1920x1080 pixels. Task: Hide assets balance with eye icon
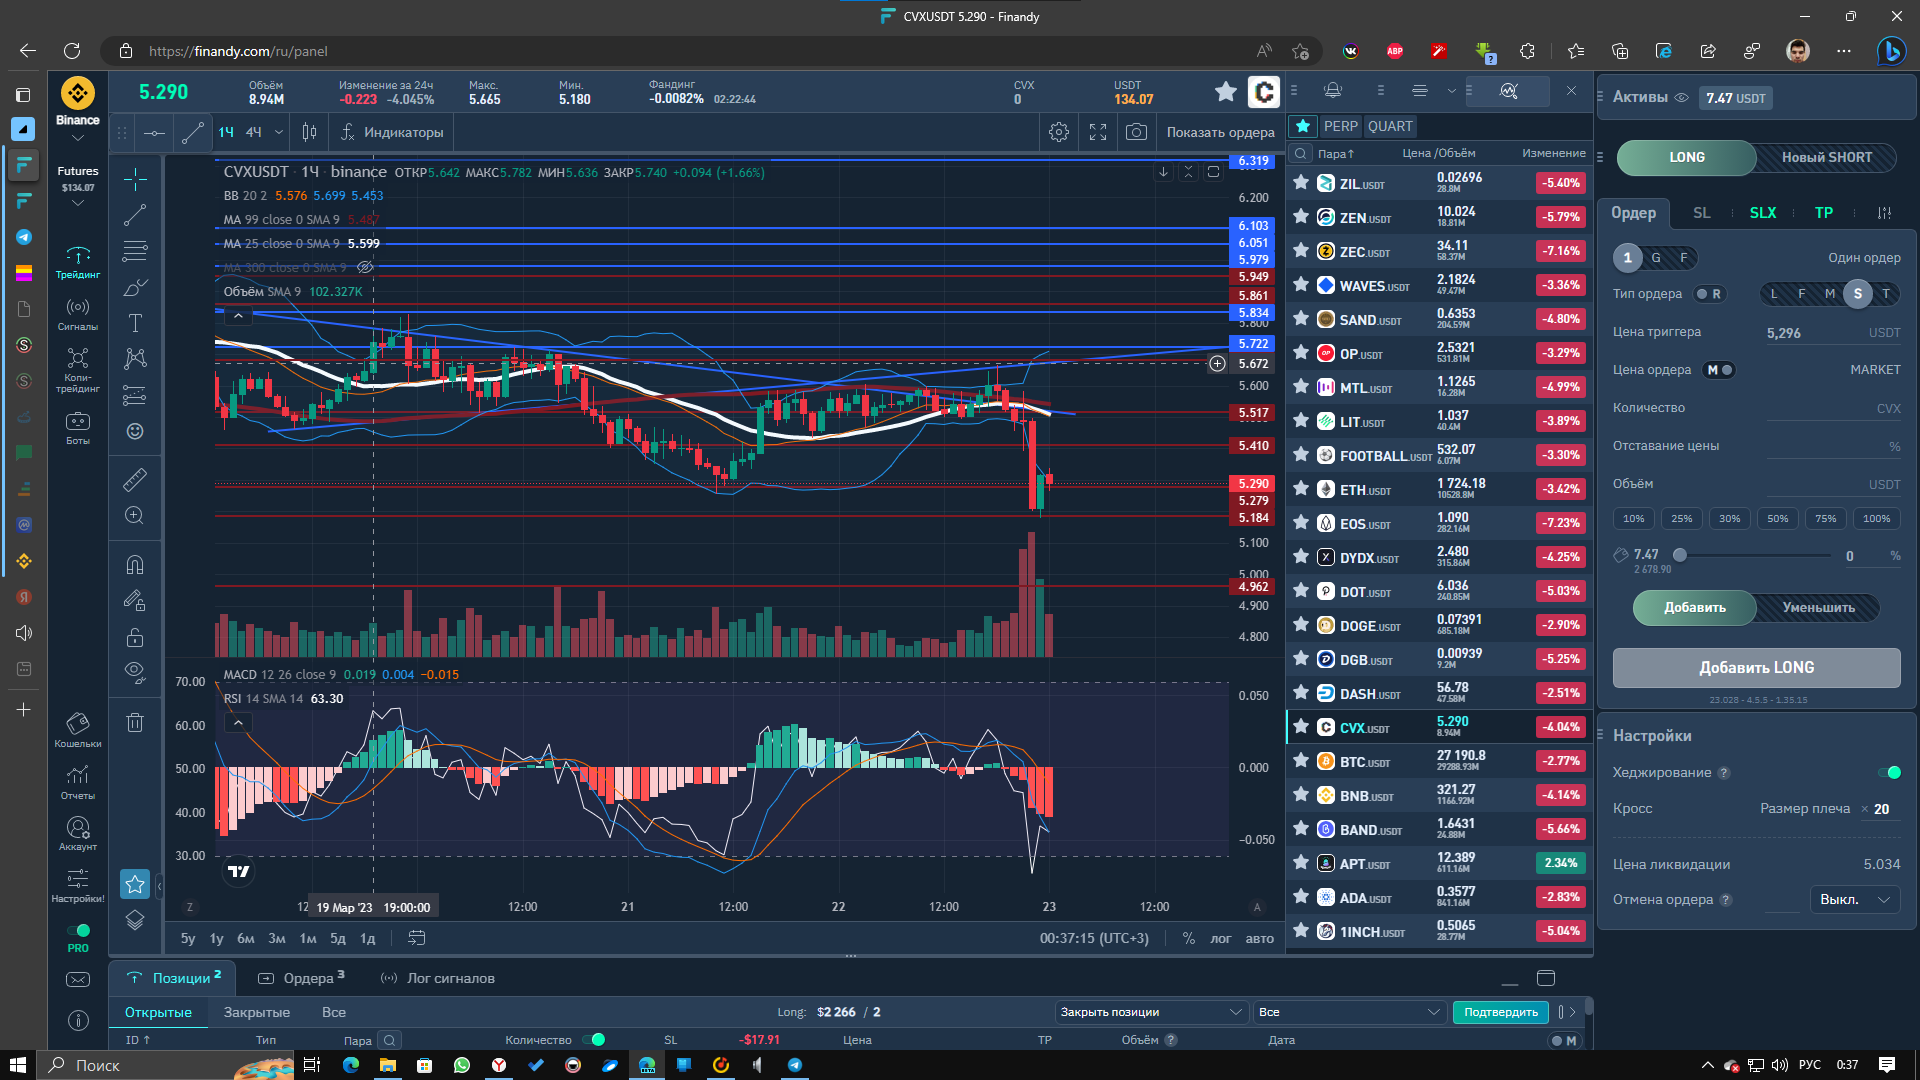pos(1681,98)
